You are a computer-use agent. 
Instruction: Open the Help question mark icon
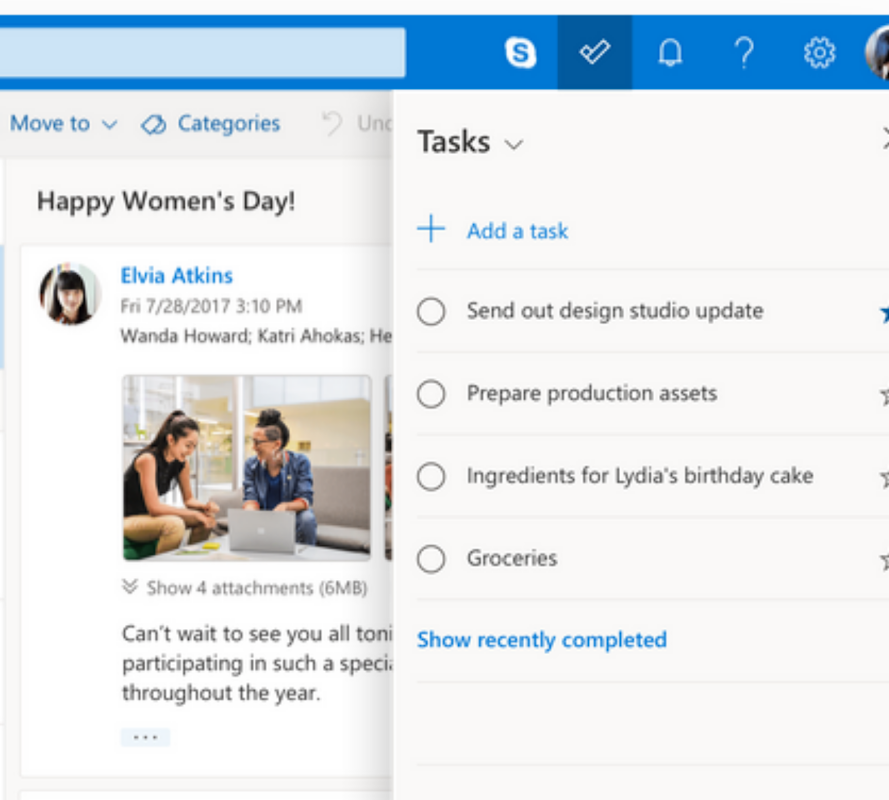point(744,52)
